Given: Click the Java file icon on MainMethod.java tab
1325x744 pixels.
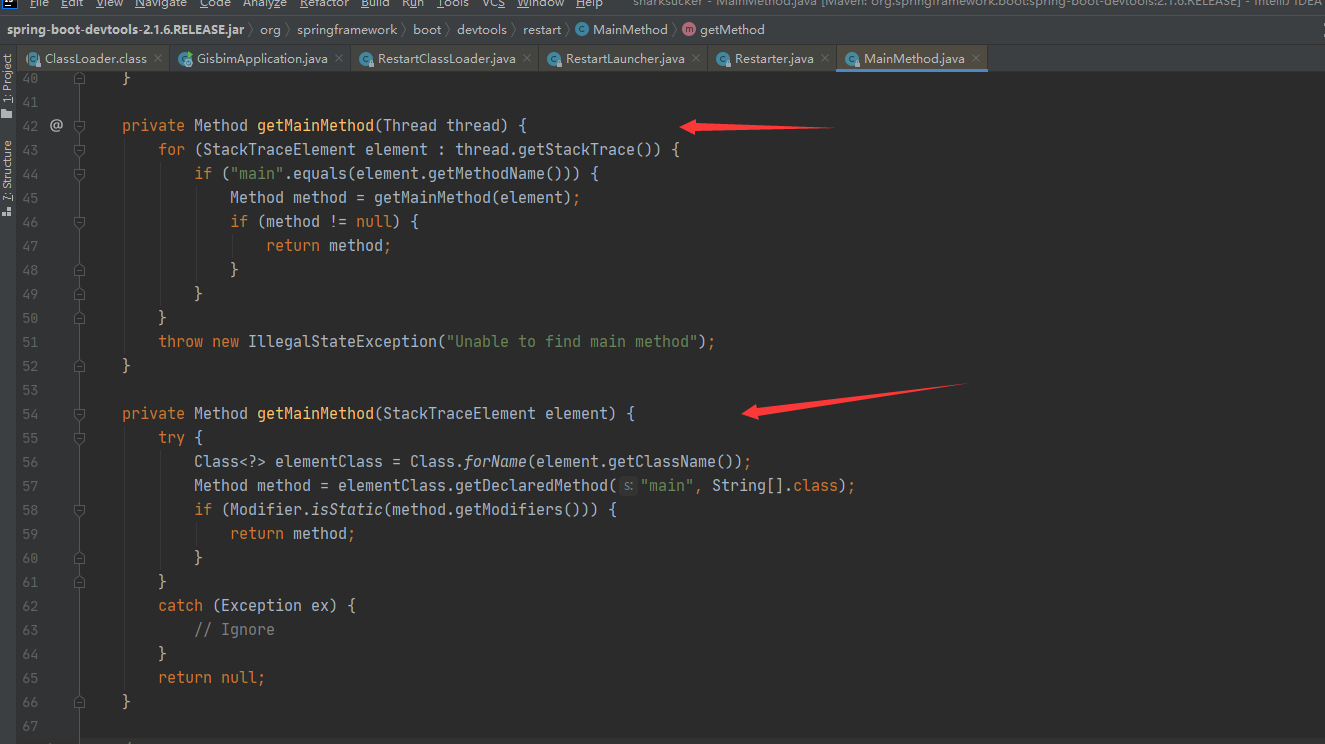Looking at the screenshot, I should (851, 58).
